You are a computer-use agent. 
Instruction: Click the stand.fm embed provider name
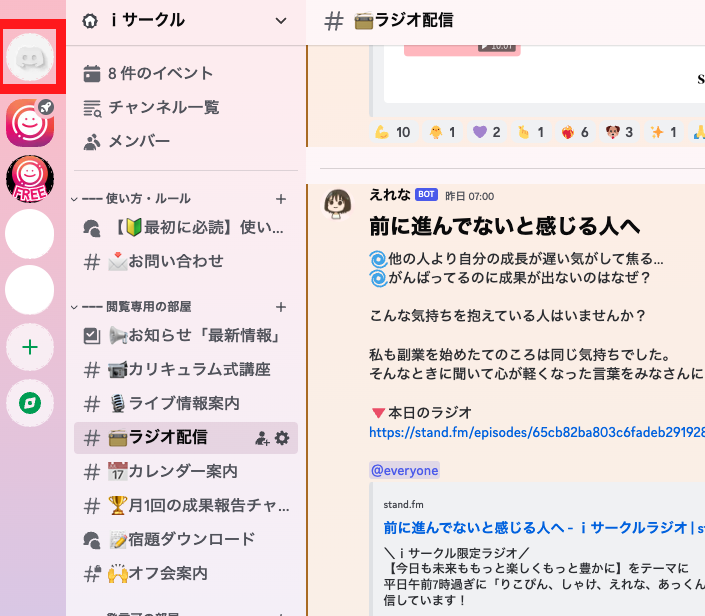click(x=403, y=505)
